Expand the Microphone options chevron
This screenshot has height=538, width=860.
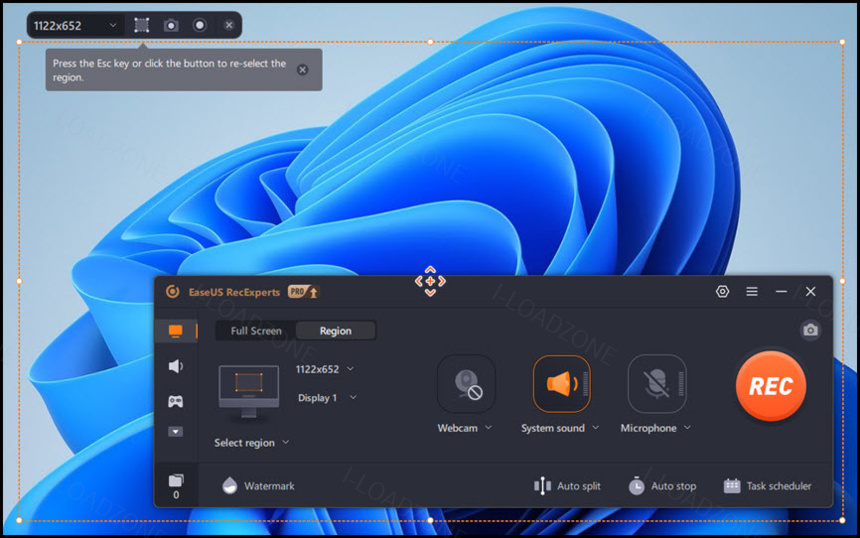point(687,428)
